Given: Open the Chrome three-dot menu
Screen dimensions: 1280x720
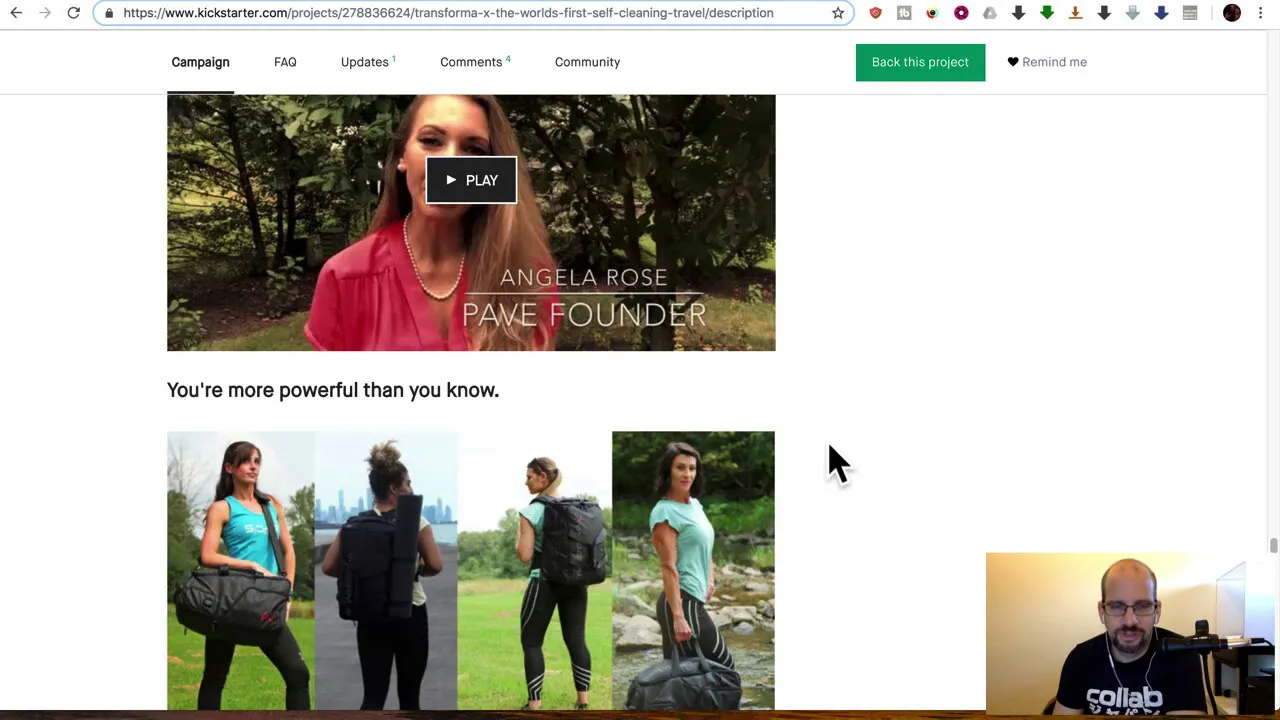Looking at the screenshot, I should [1260, 13].
